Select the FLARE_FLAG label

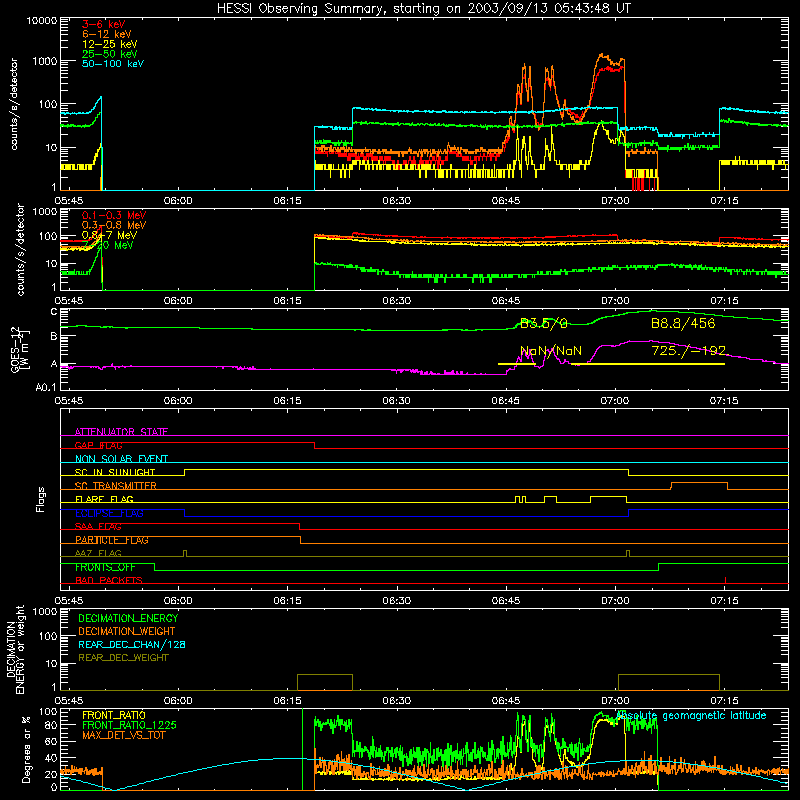[x=104, y=499]
